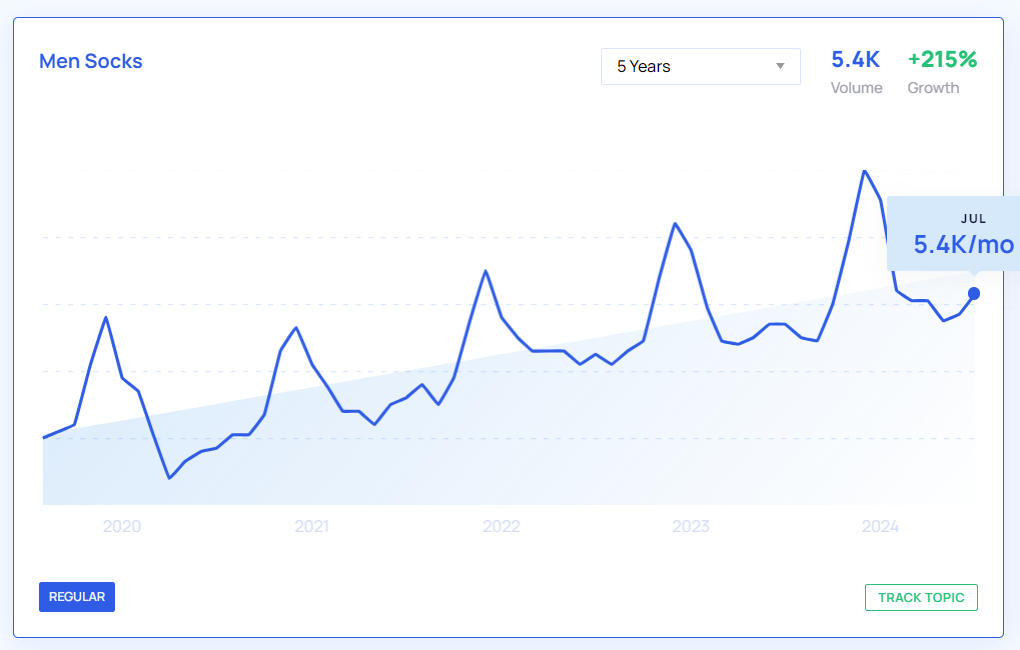Click the dropdown arrow beside 5 Years
The width and height of the screenshot is (1020, 650).
tap(780, 67)
